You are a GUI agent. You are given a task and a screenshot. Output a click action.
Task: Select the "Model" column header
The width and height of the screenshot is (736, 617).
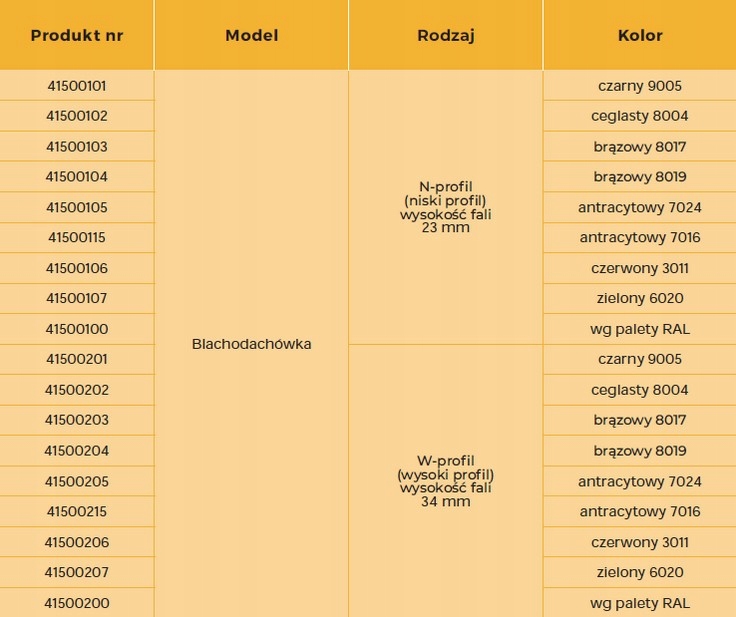click(x=251, y=36)
